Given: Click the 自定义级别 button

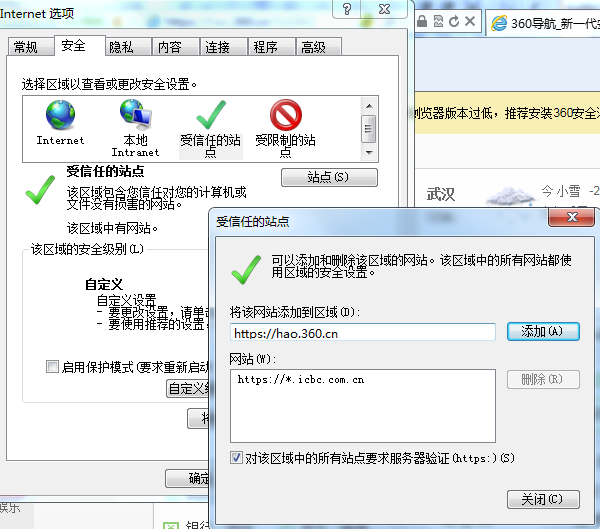Looking at the screenshot, I should (188, 389).
